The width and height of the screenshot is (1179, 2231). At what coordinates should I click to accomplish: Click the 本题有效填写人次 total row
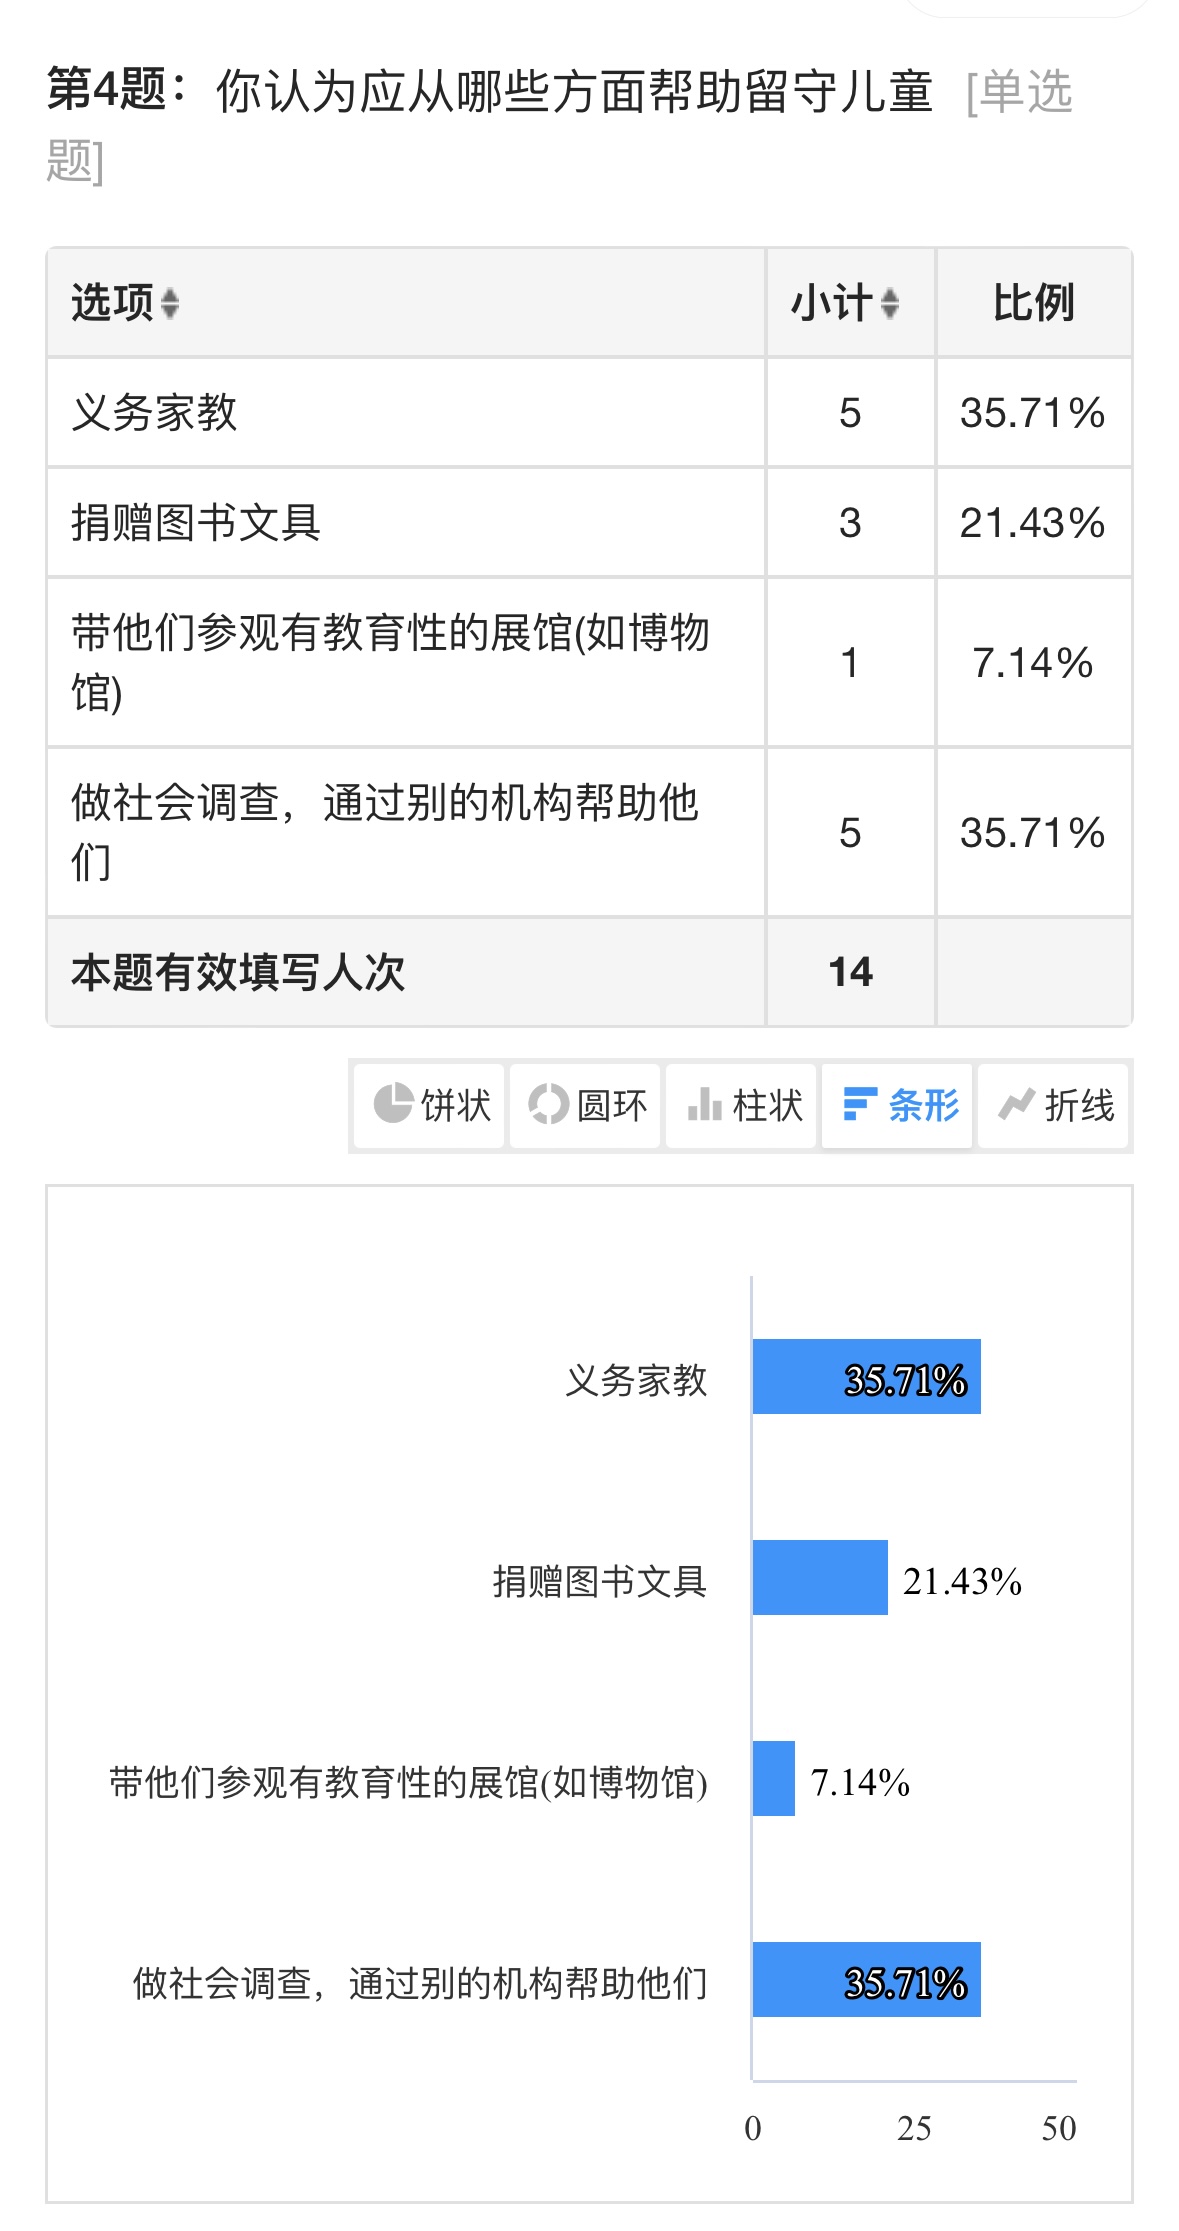click(x=589, y=972)
